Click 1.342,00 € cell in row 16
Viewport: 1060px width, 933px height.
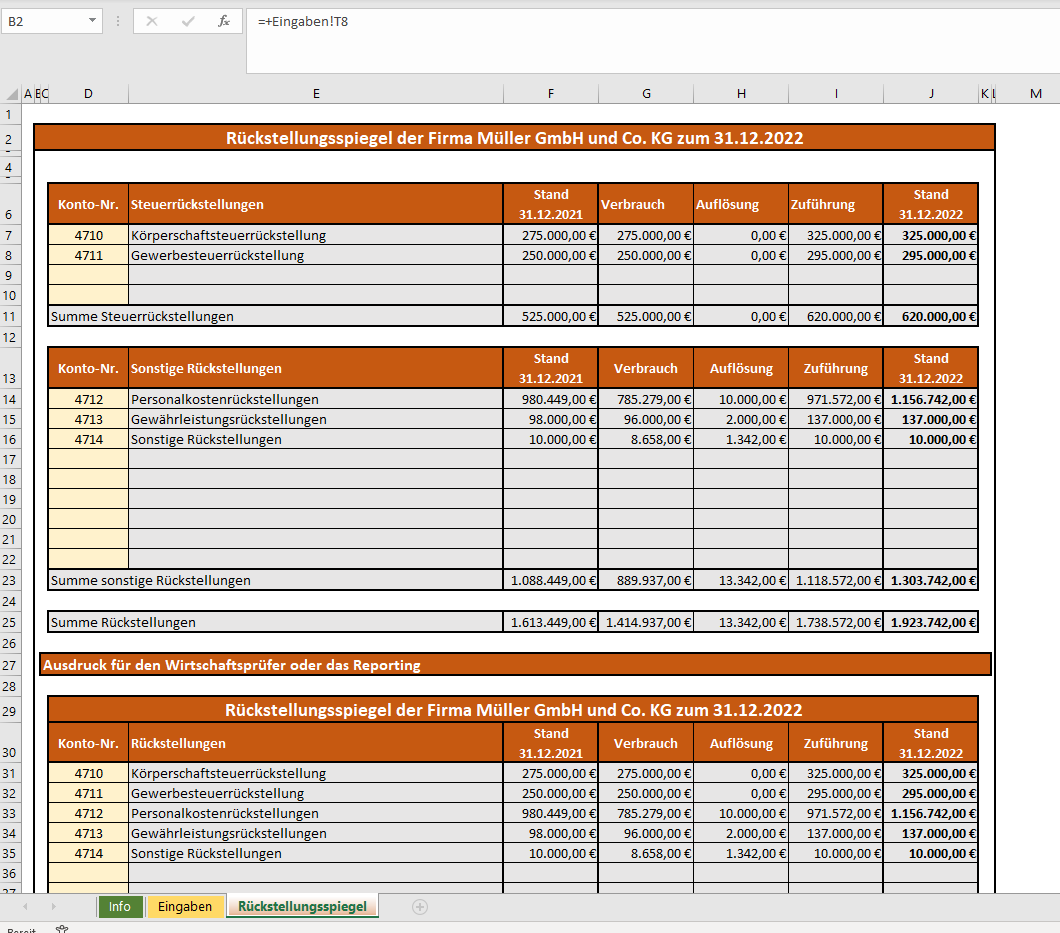[x=741, y=439]
